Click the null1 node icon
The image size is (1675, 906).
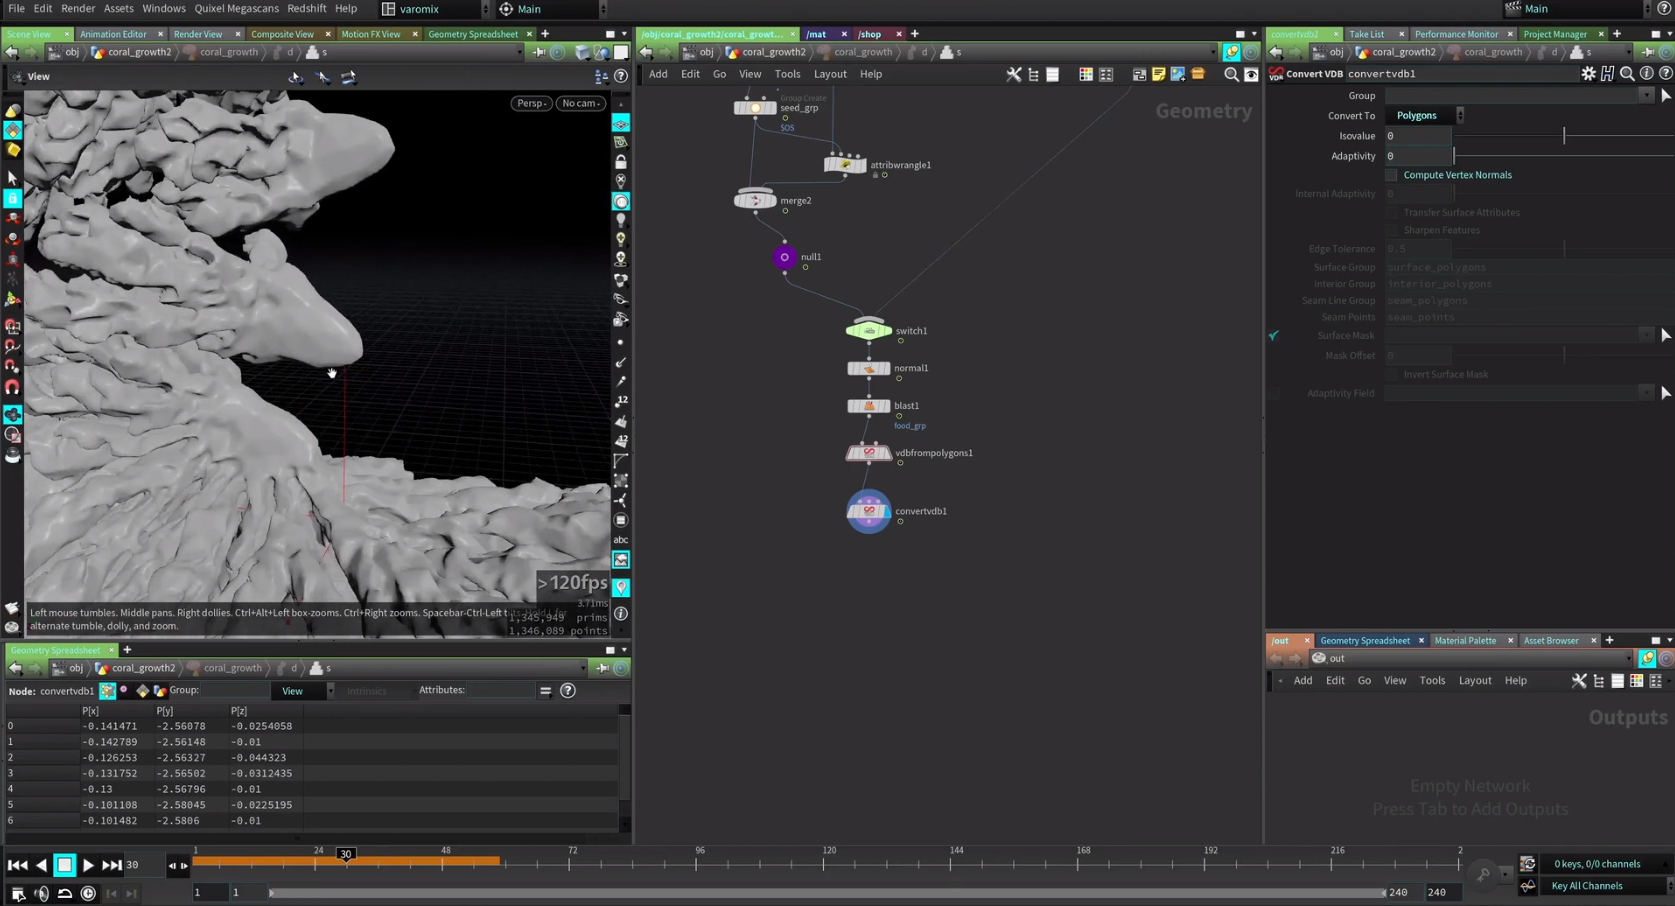tap(784, 257)
